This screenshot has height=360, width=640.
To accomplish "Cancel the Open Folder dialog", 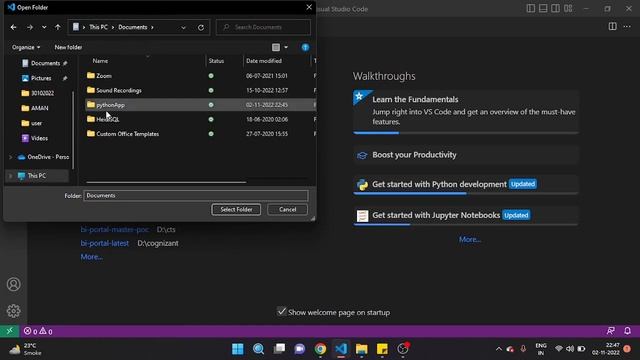I will tap(287, 209).
